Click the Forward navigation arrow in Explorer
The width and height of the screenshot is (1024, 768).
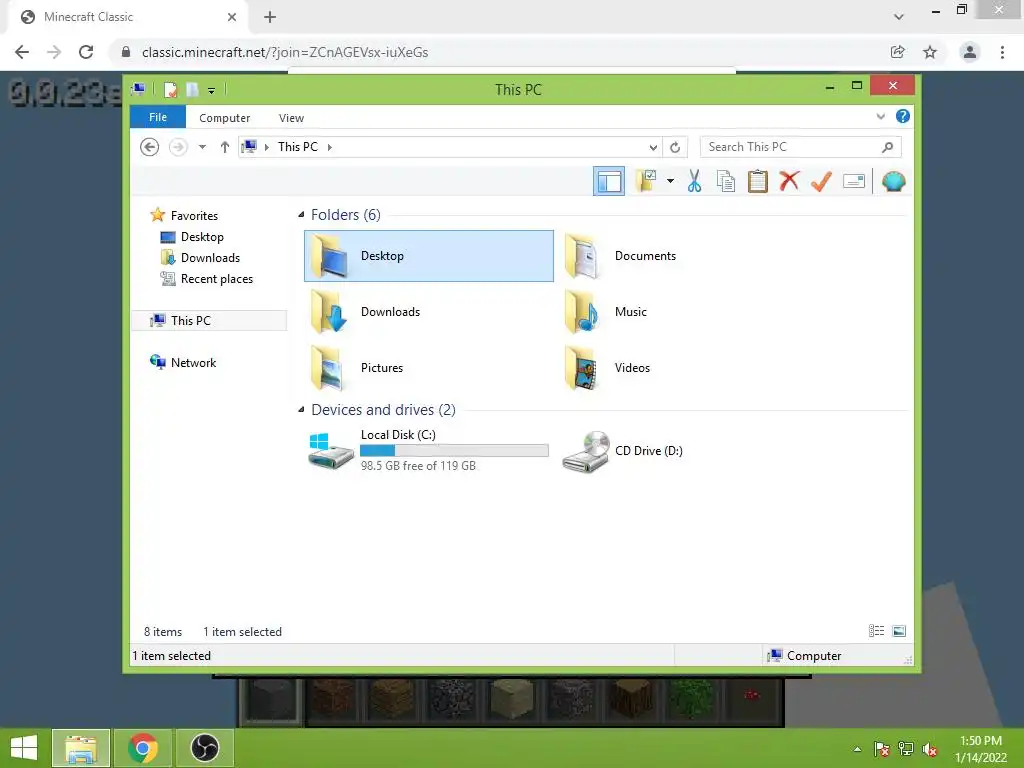(178, 147)
